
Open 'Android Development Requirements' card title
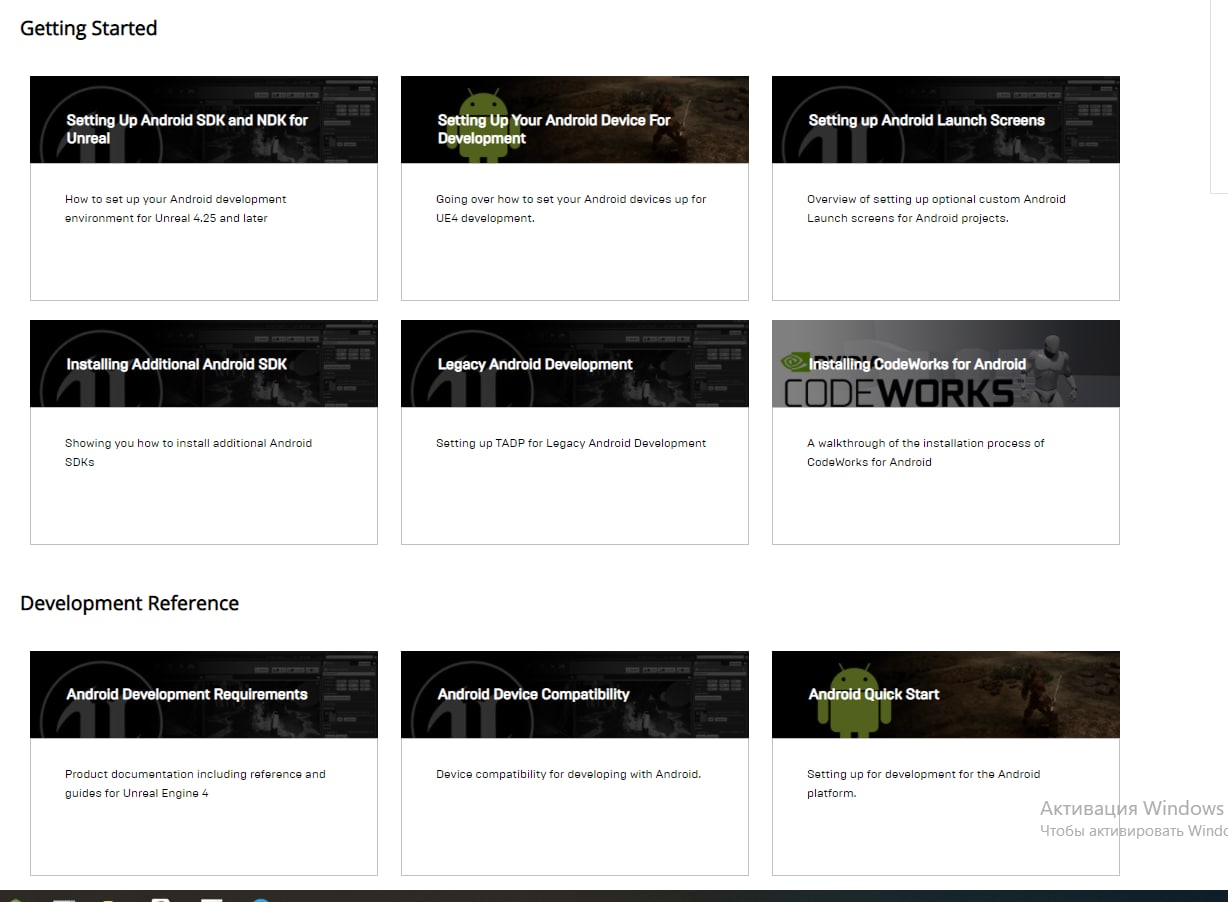pyautogui.click(x=187, y=694)
